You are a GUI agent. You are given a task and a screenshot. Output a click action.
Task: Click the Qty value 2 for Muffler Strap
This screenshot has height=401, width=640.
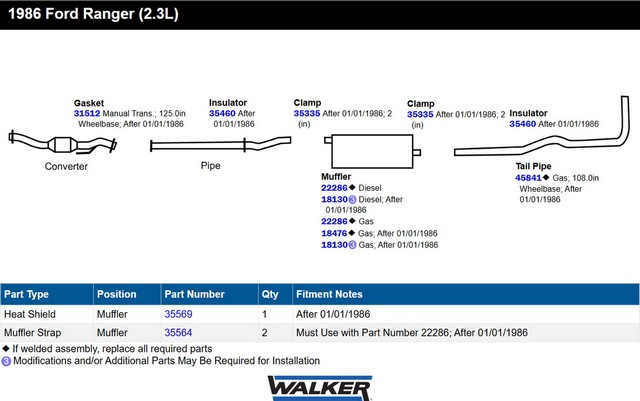pyautogui.click(x=264, y=332)
